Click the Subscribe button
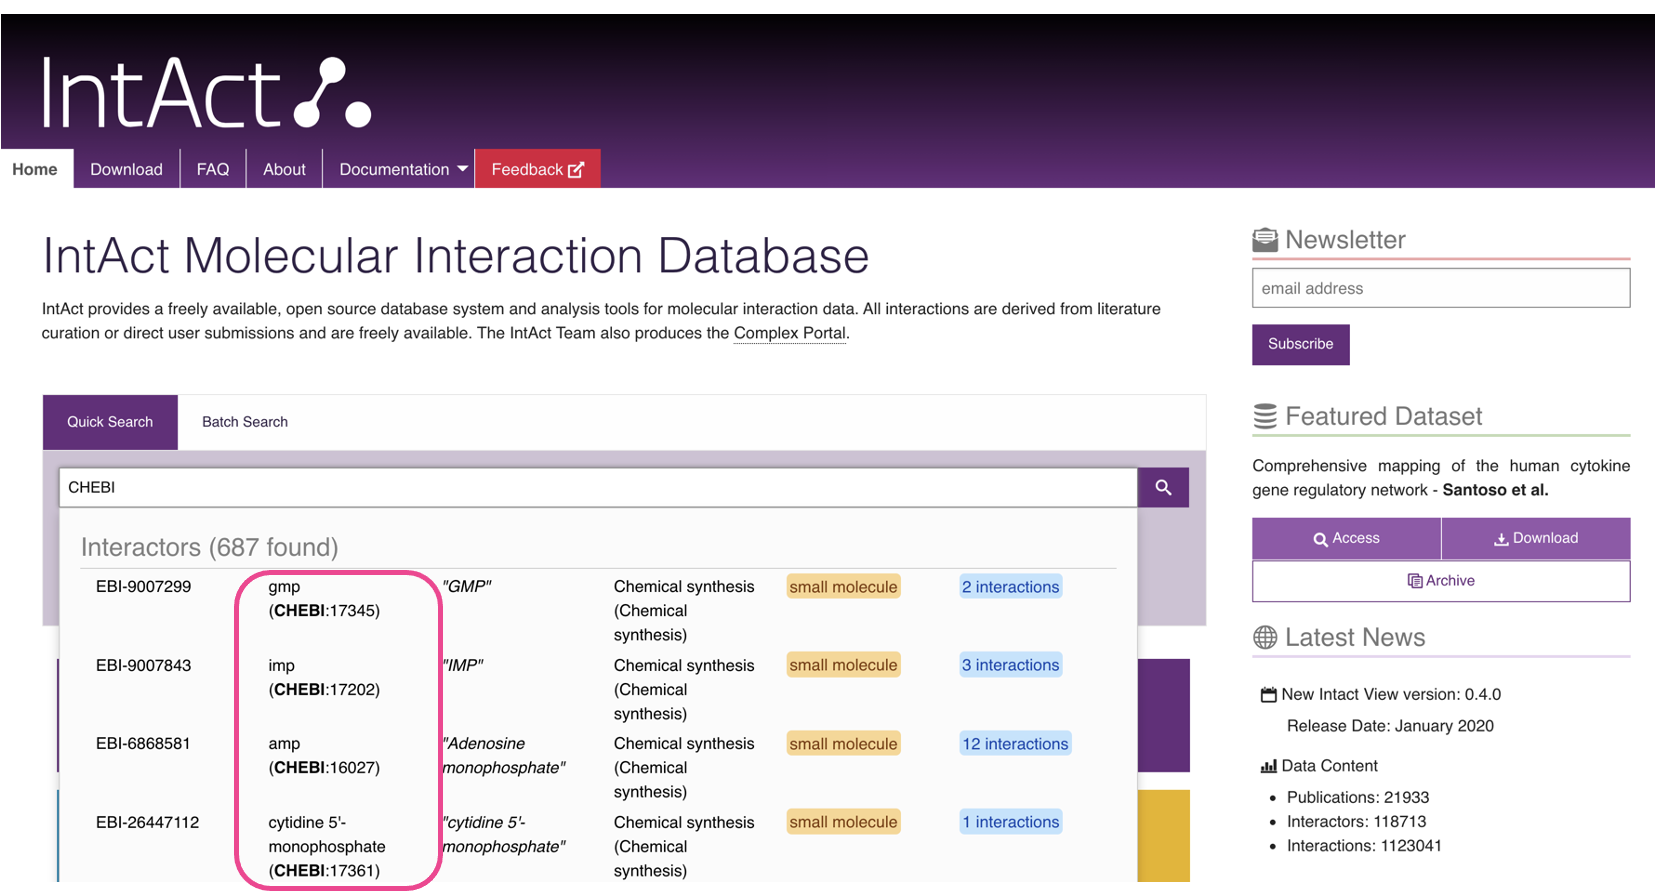 pos(1300,344)
